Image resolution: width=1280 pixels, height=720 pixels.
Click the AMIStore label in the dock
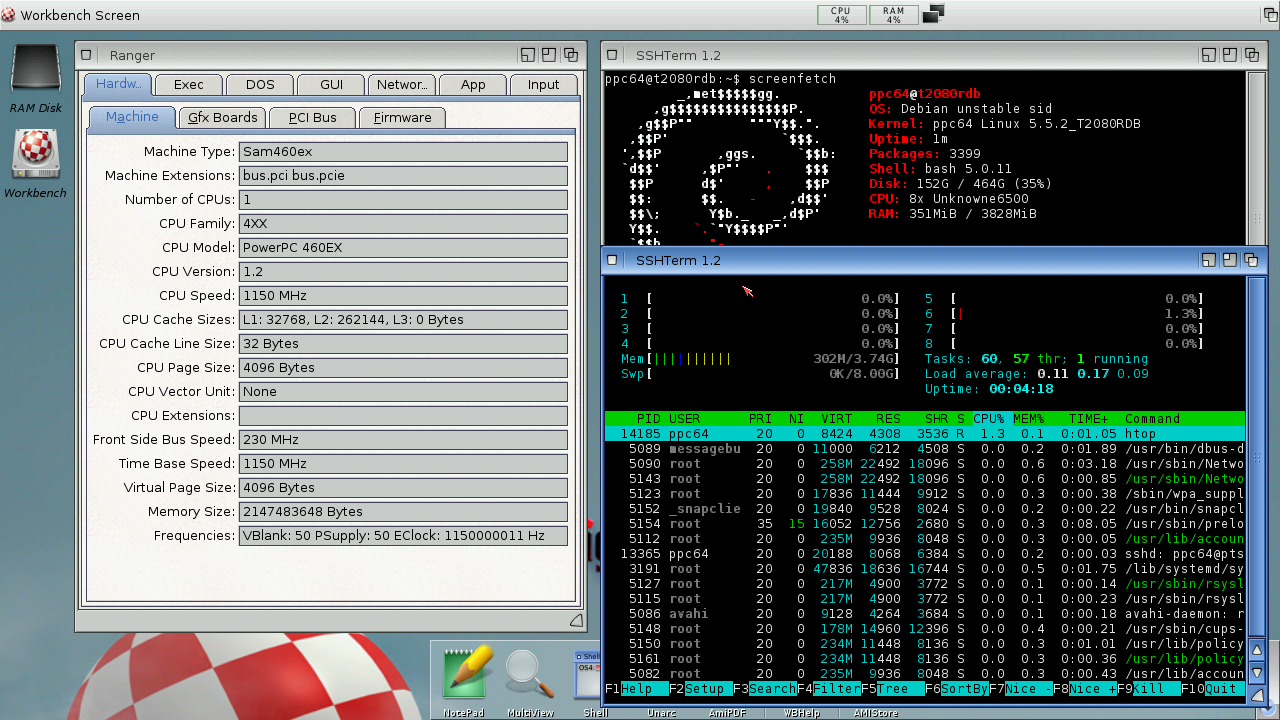875,713
